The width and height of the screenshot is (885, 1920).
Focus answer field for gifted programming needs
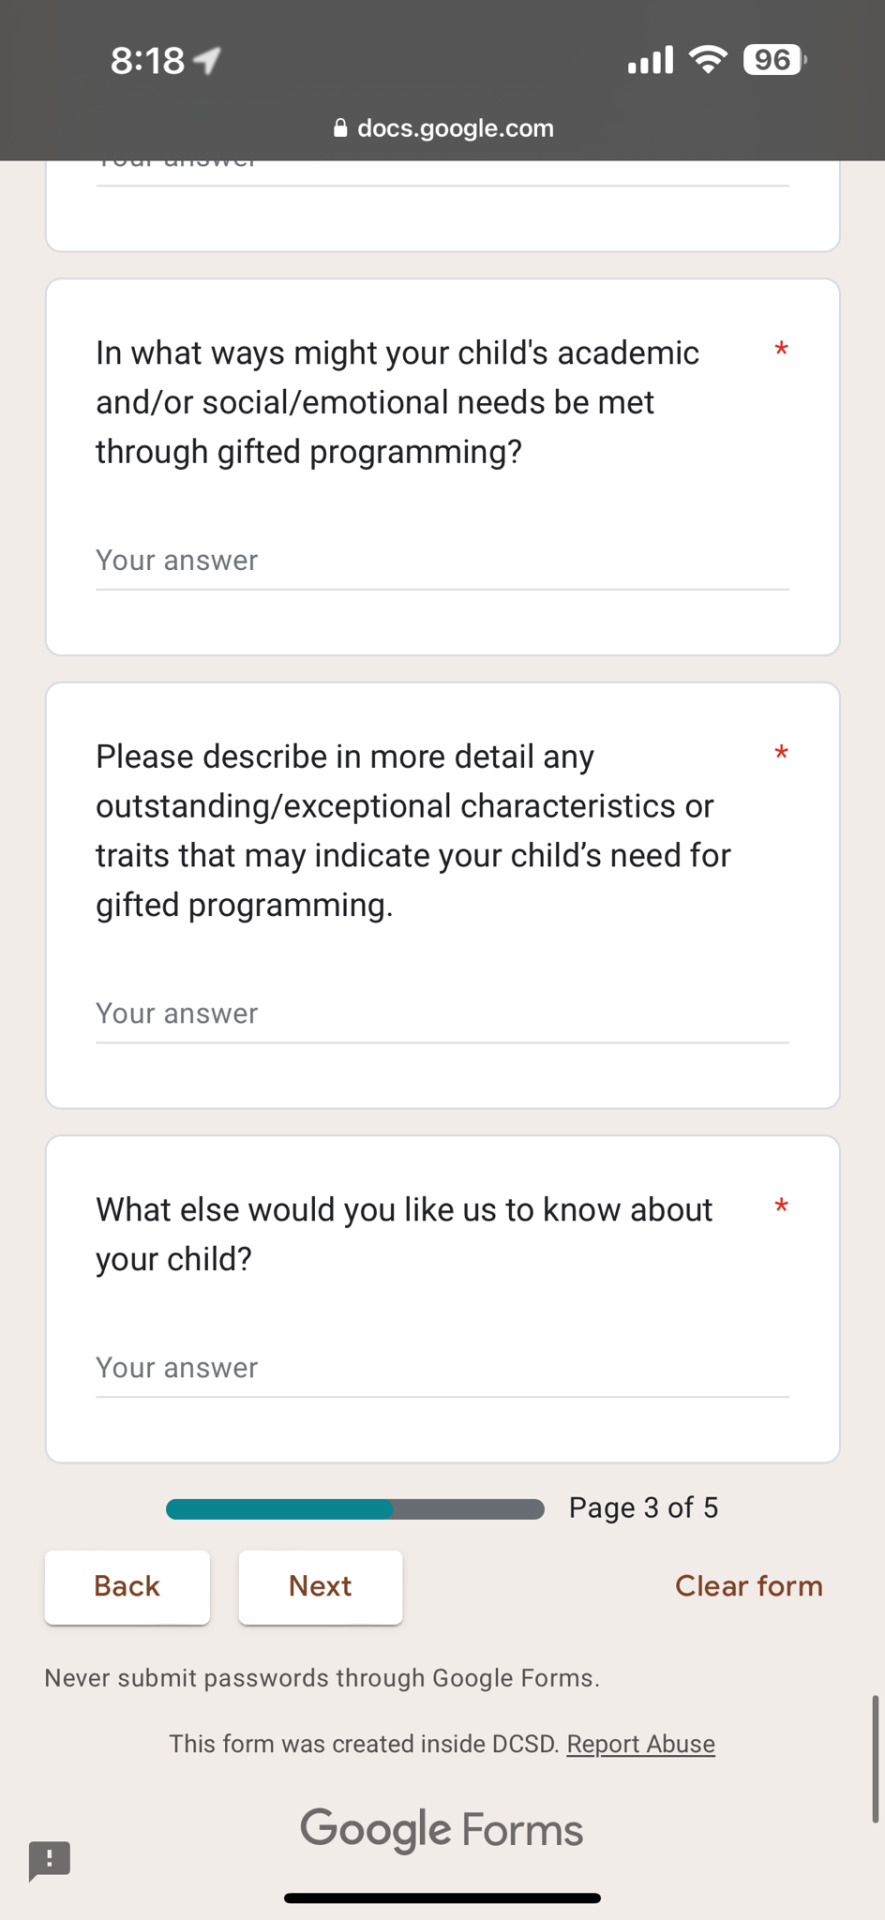click(442, 562)
